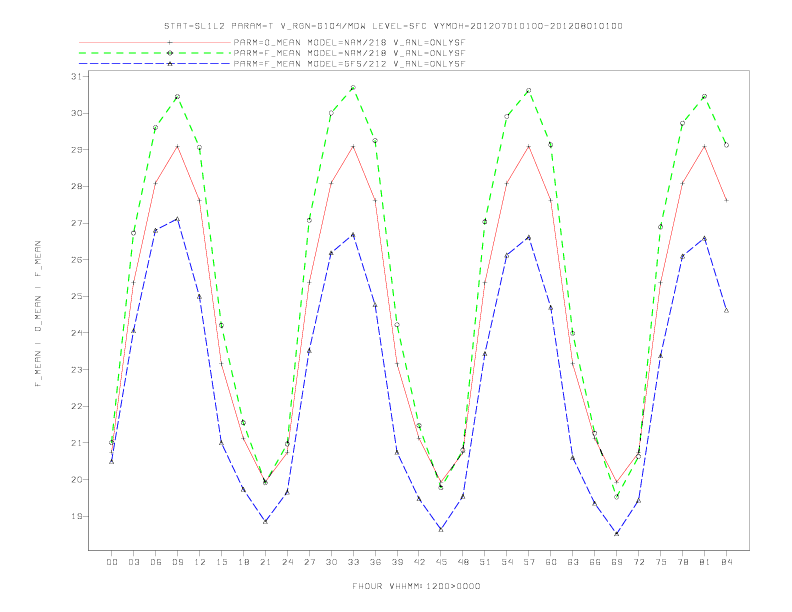Click y-axis tick label 20
The width and height of the screenshot is (792, 612).
tap(76, 480)
